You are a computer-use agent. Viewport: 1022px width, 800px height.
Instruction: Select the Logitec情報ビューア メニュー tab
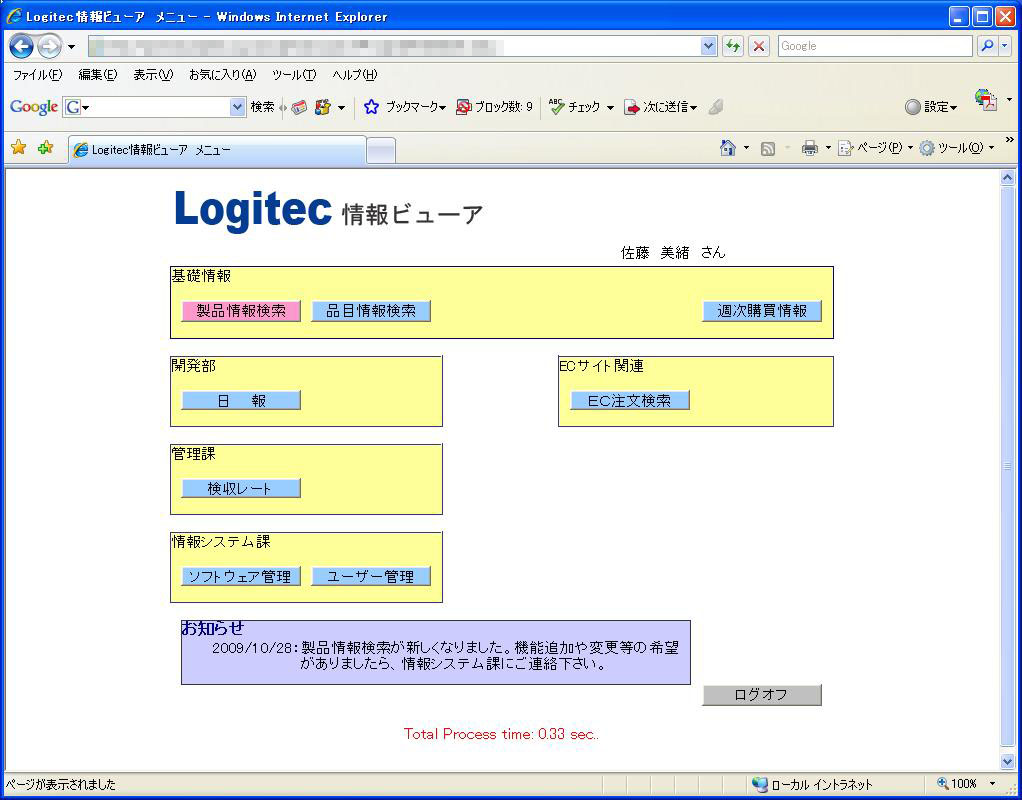pyautogui.click(x=217, y=150)
